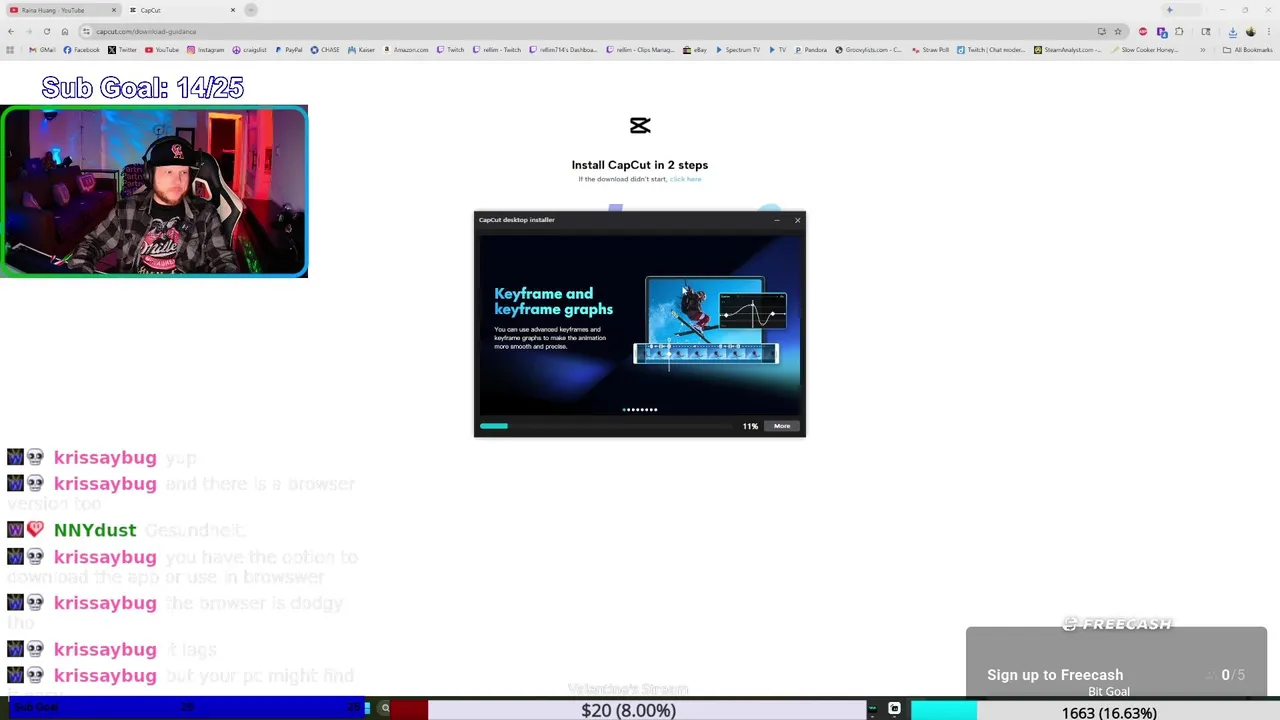
Task: Open the TV bookmark
Action: click(778, 49)
